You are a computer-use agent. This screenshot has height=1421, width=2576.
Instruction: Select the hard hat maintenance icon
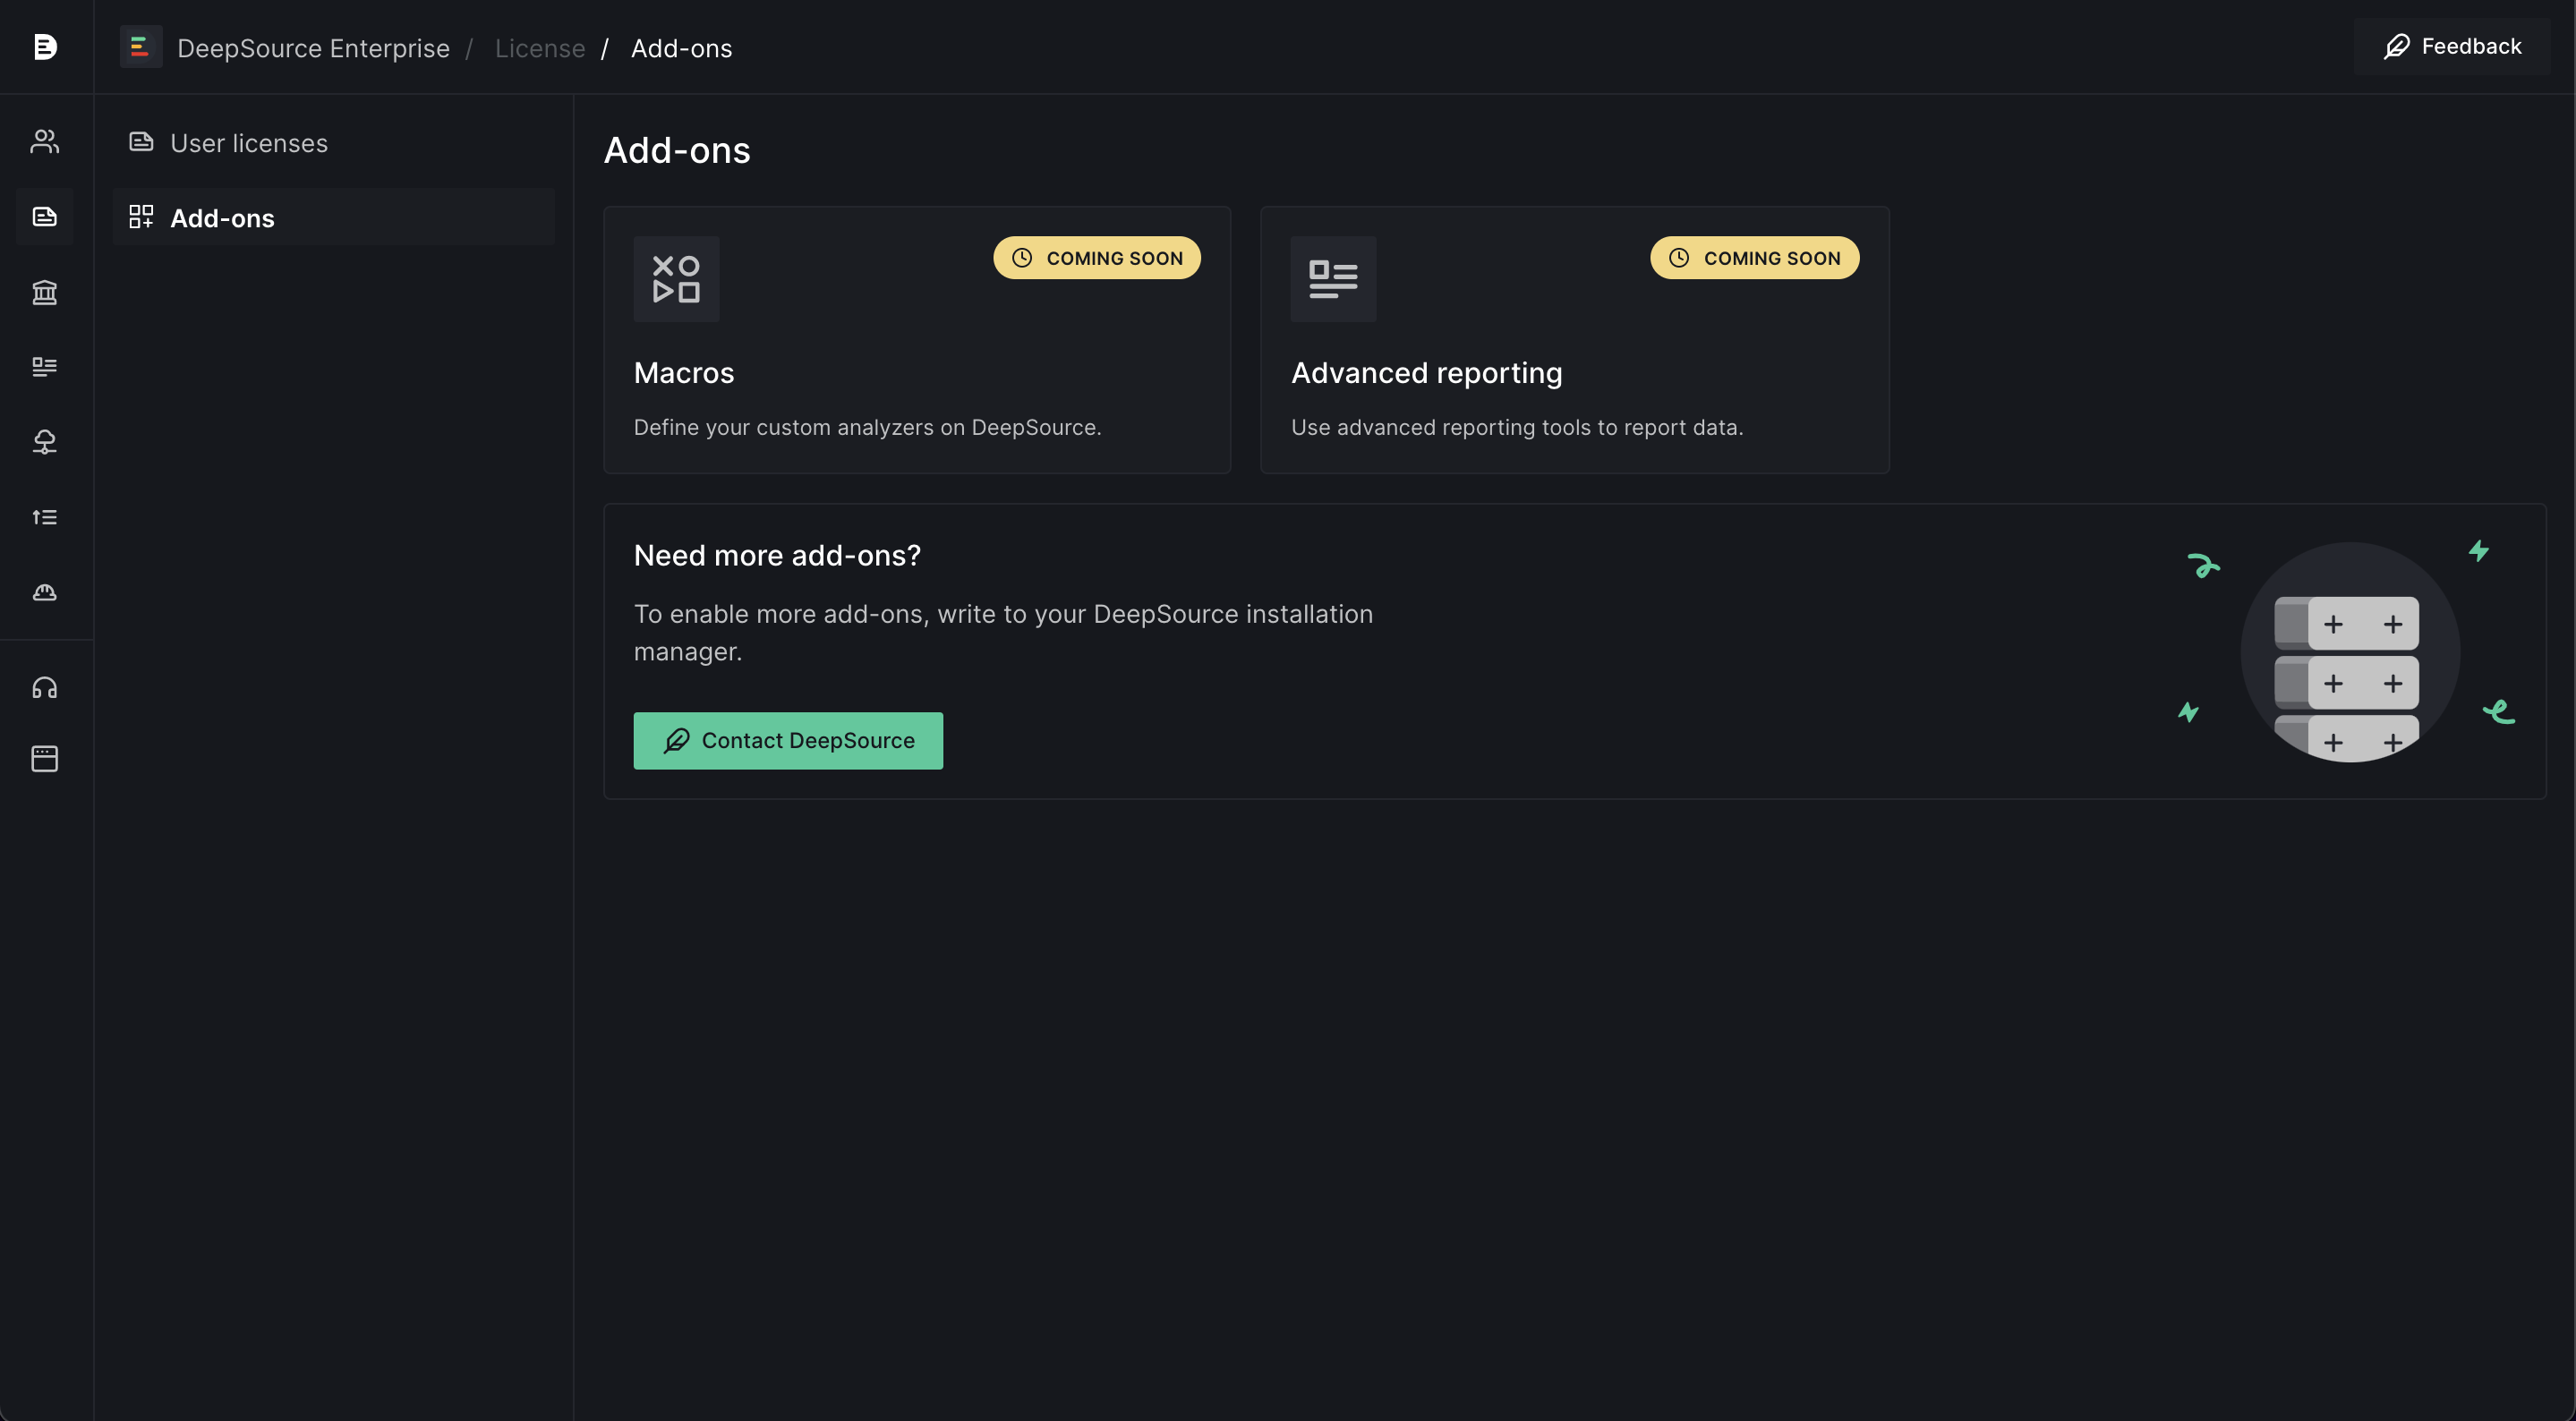click(45, 592)
